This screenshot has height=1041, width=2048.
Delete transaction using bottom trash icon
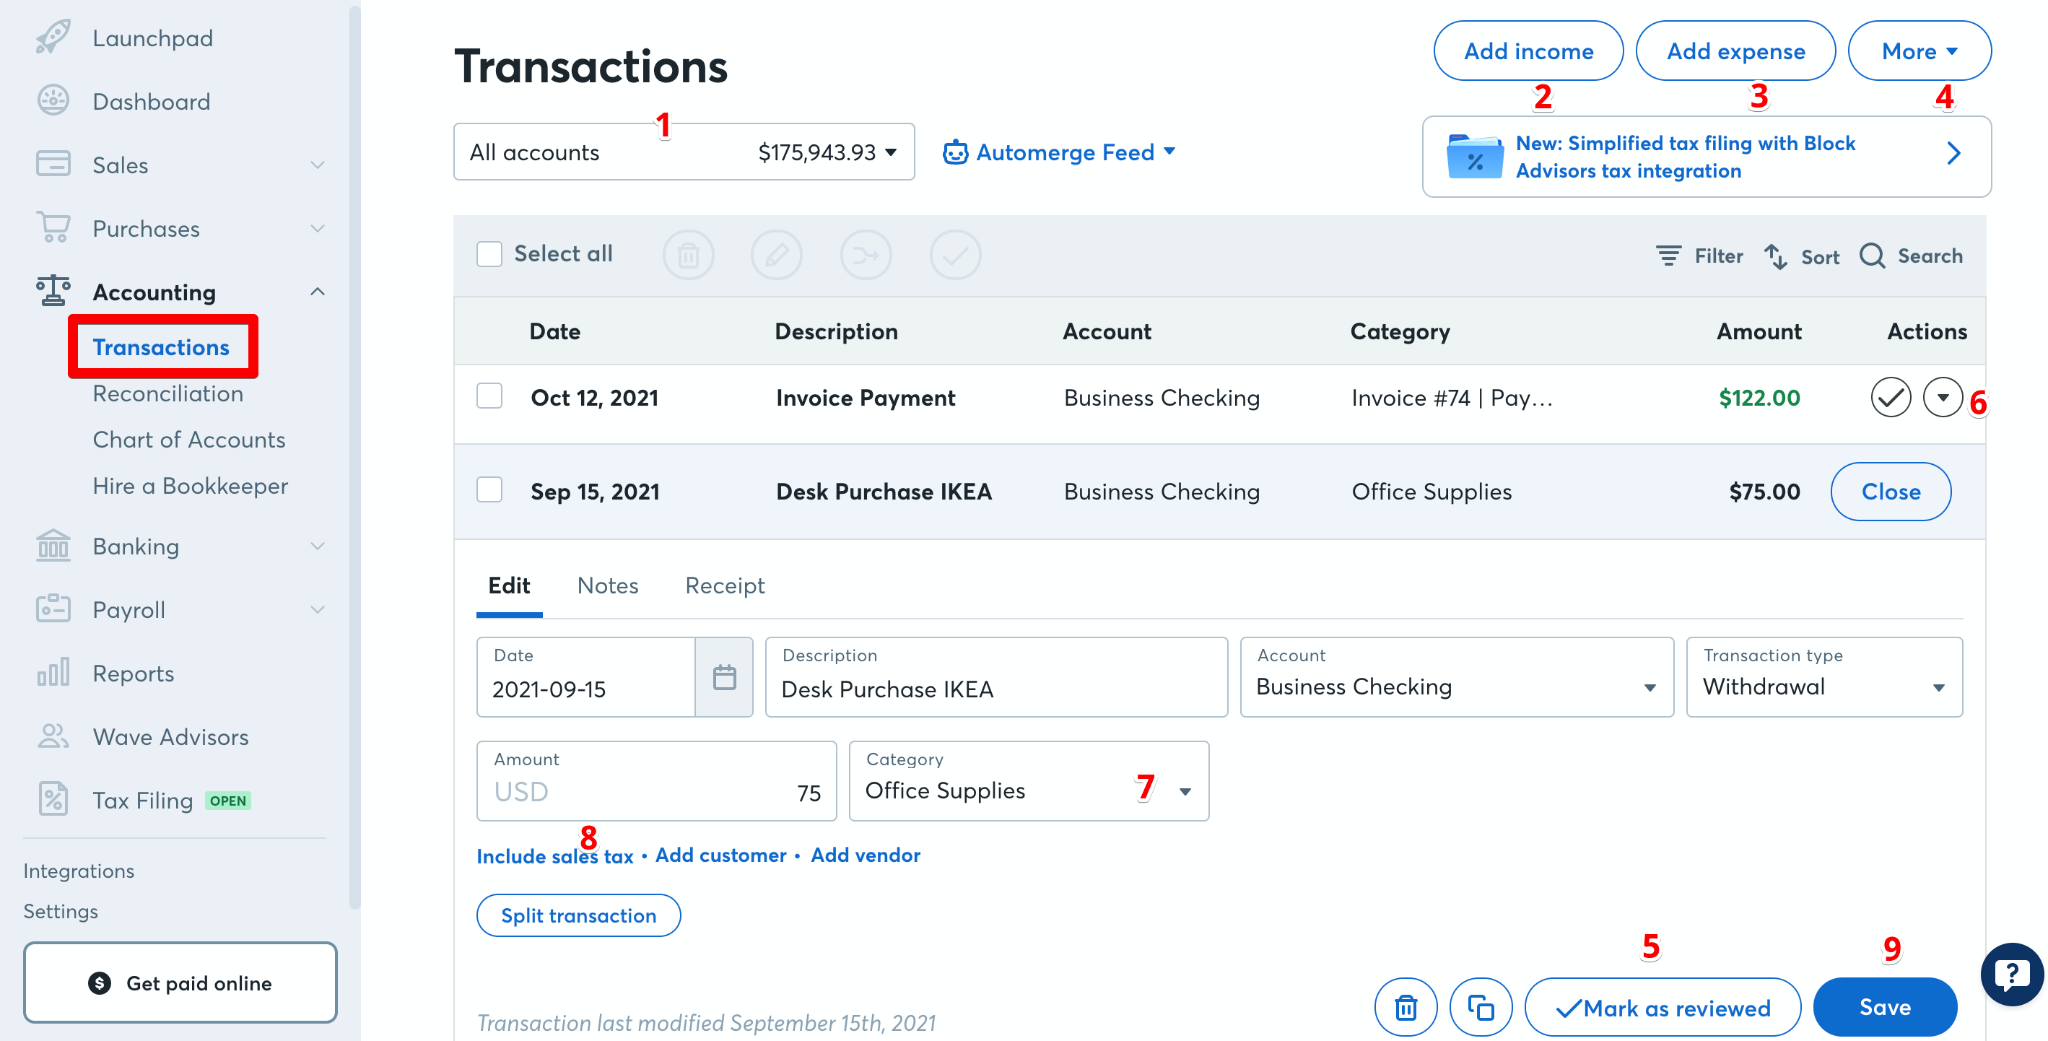pos(1406,1007)
